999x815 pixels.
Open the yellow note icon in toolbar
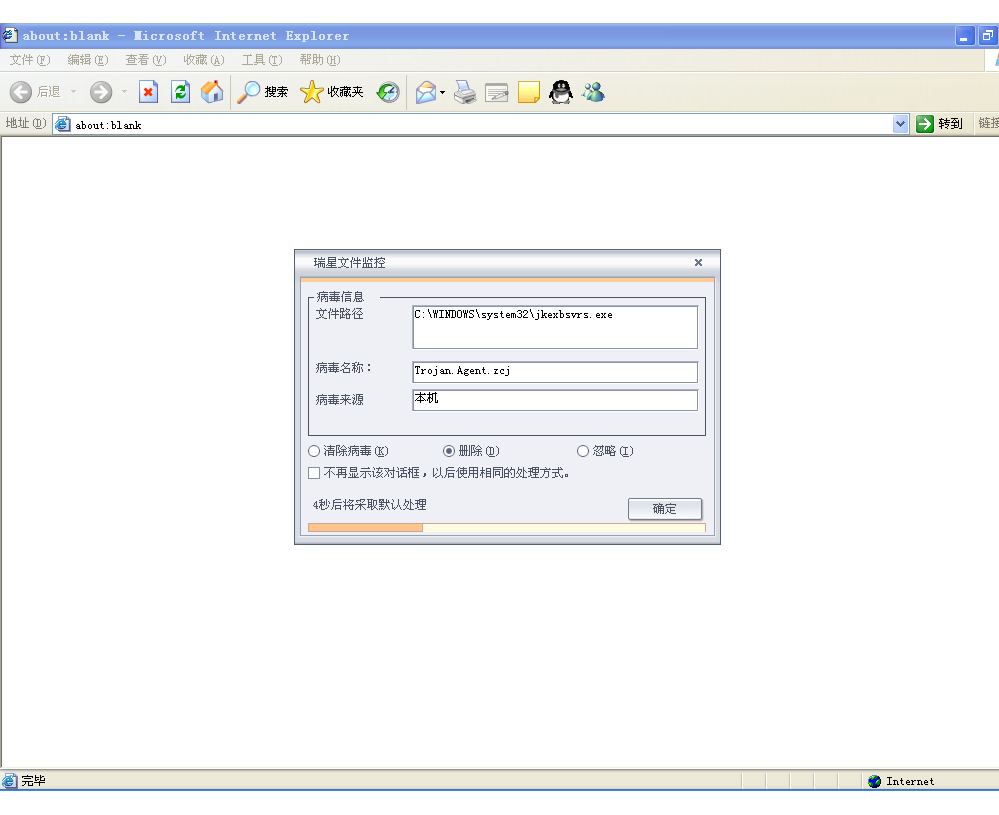pos(529,92)
